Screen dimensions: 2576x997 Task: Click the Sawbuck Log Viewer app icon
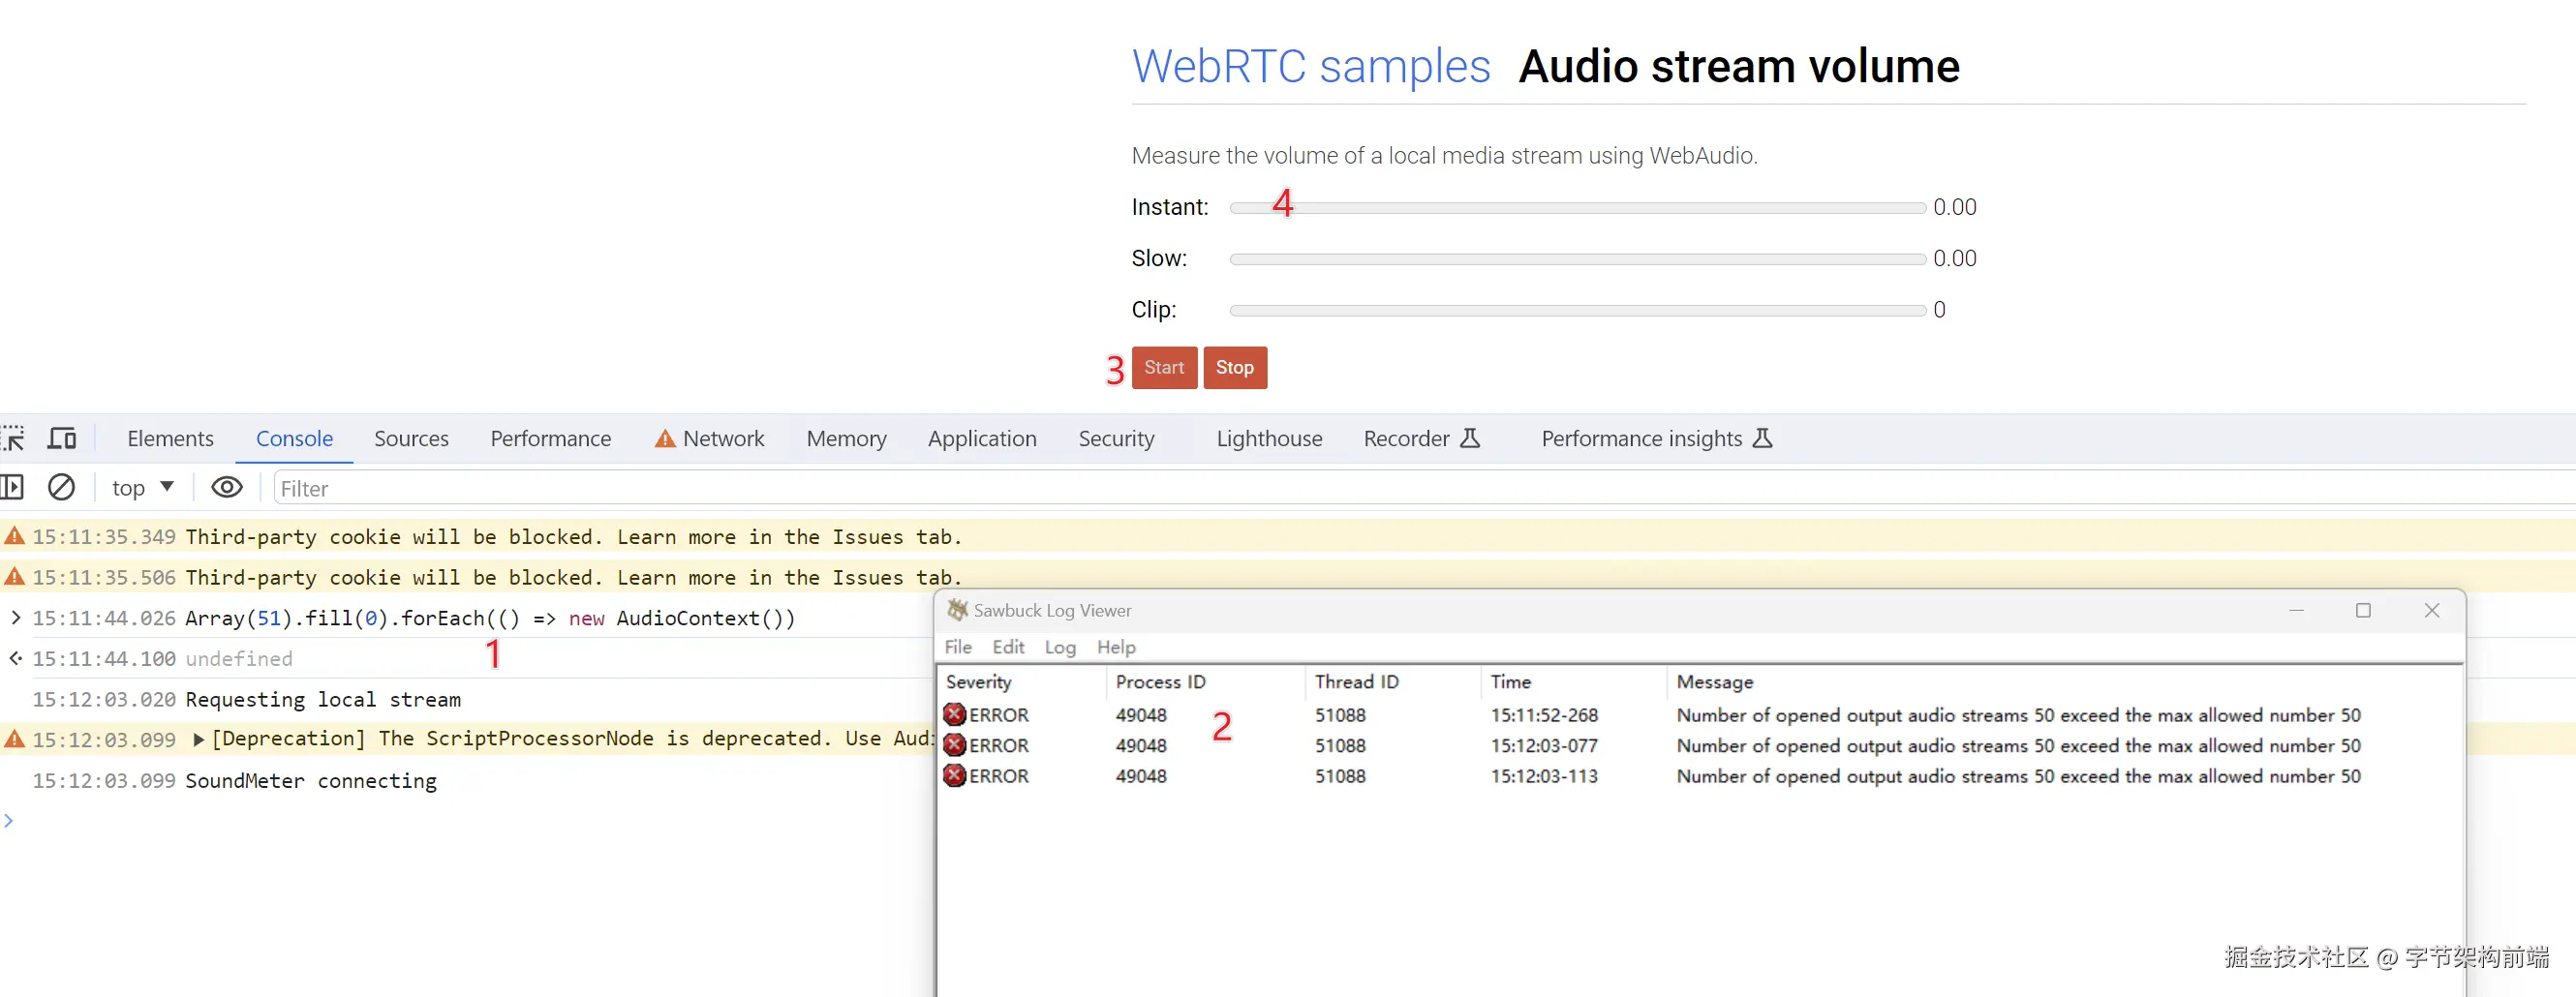click(x=957, y=610)
